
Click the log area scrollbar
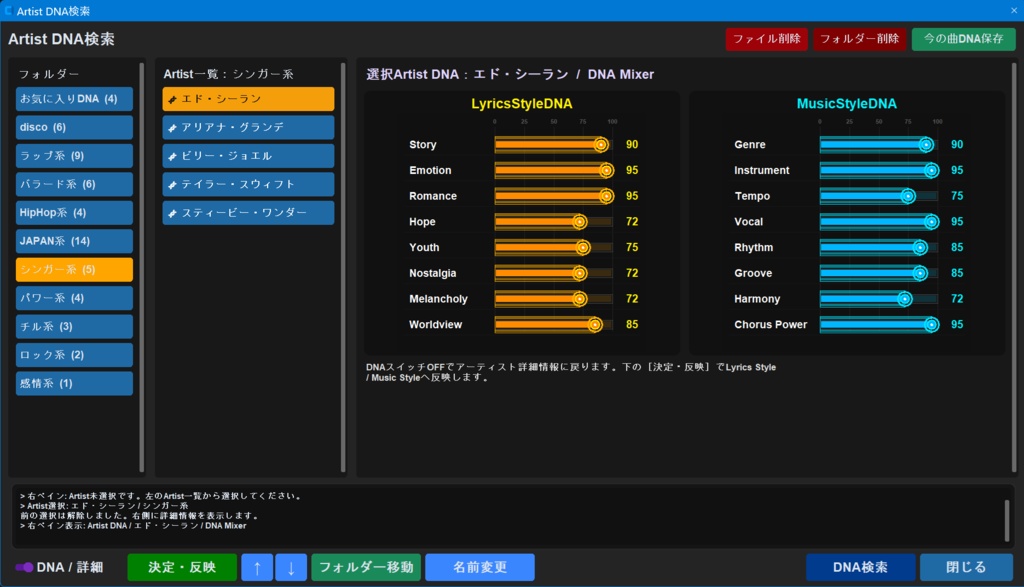click(x=1007, y=520)
